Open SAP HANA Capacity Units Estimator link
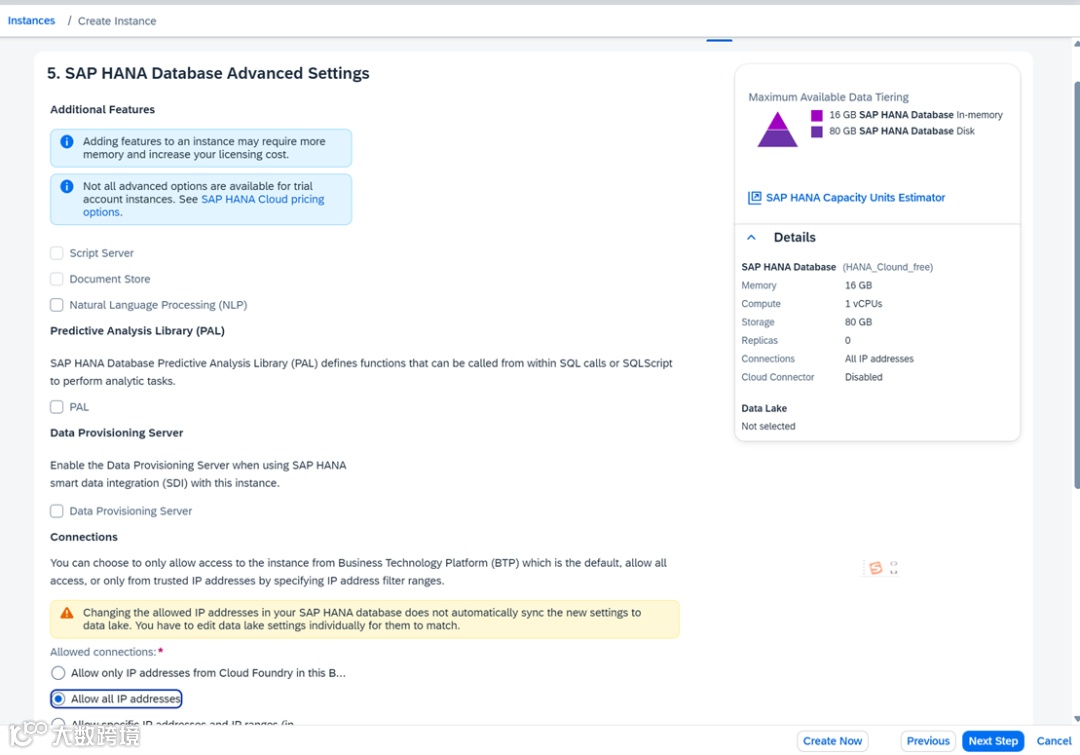This screenshot has width=1080, height=755. coord(855,198)
